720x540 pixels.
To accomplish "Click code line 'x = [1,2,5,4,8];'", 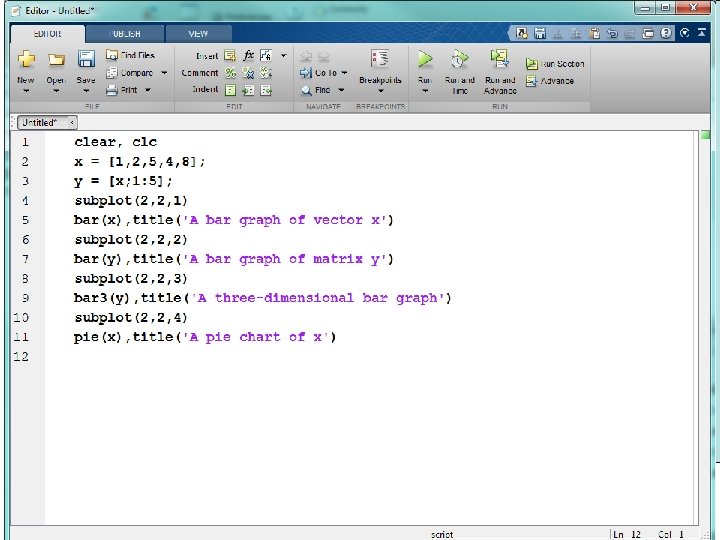I will point(140,162).
